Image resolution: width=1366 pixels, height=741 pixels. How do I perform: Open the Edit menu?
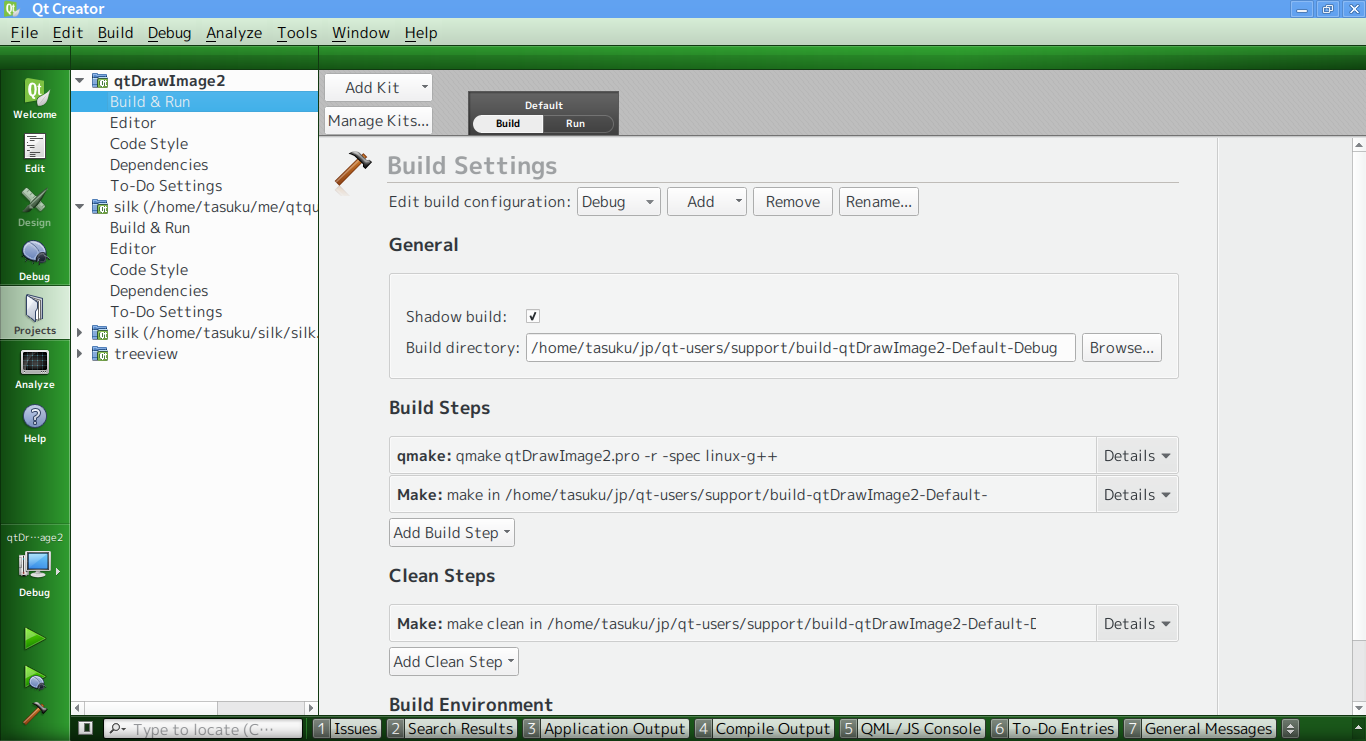click(x=68, y=33)
